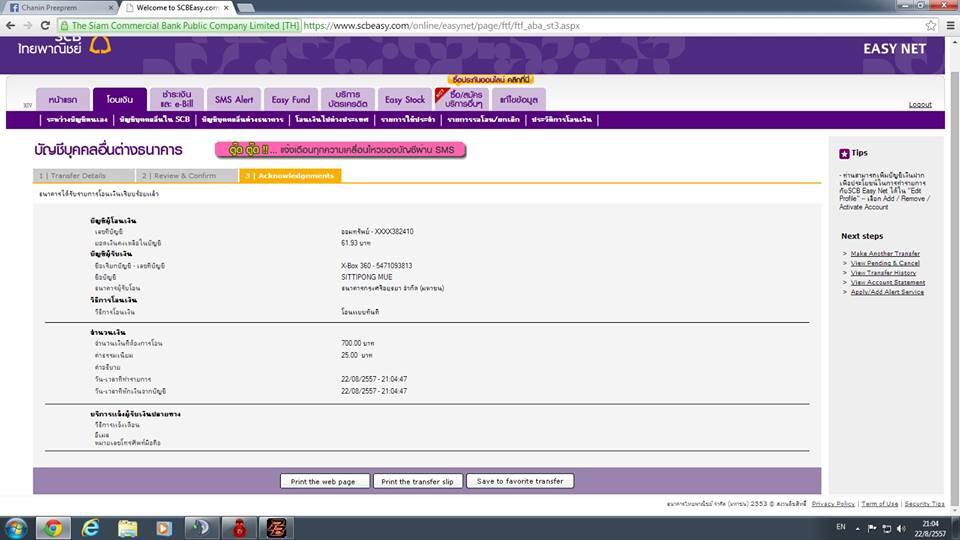
Task: Click the 700.00 transfer amount value
Action: pyautogui.click(x=357, y=343)
